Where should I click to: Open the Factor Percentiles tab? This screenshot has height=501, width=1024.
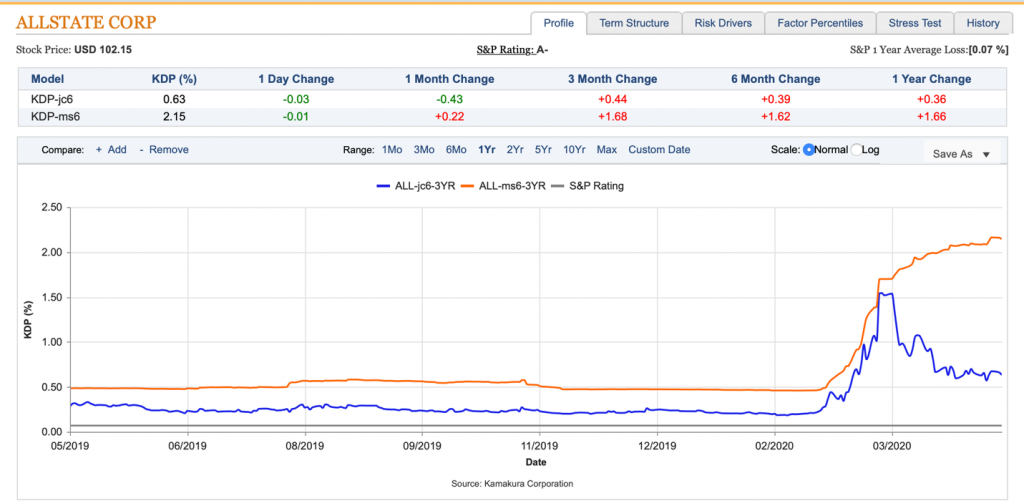820,23
